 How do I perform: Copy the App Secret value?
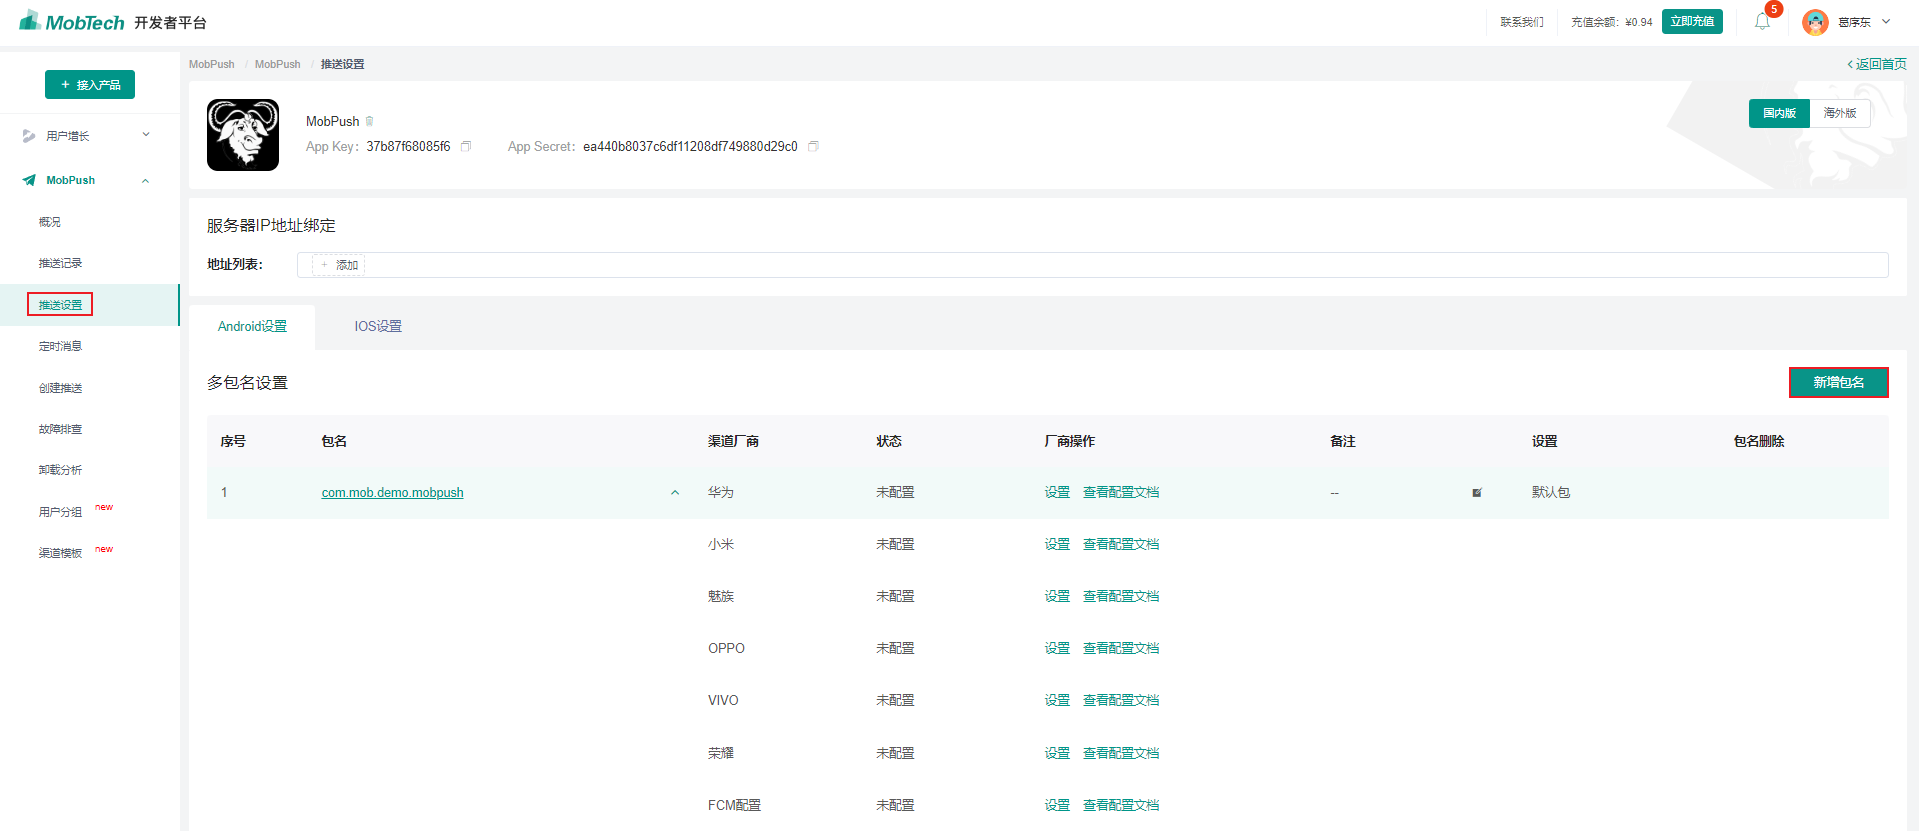(x=813, y=146)
